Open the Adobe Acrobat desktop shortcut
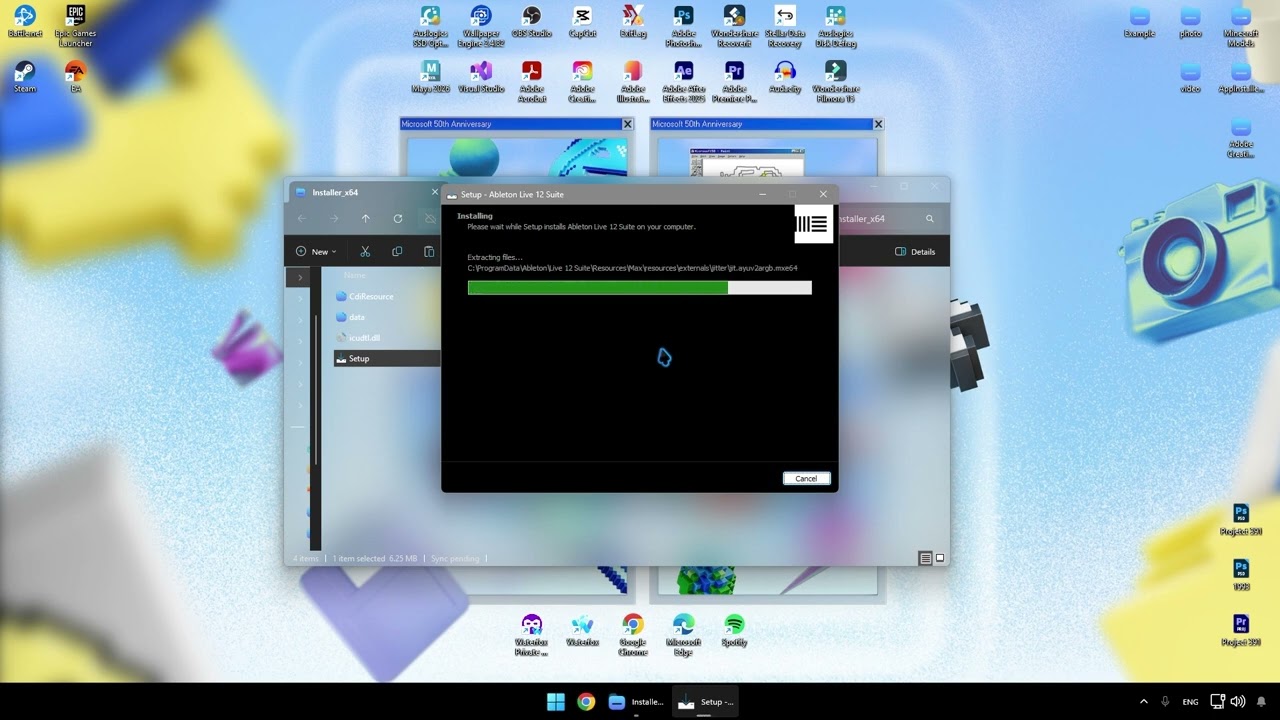 (x=532, y=82)
